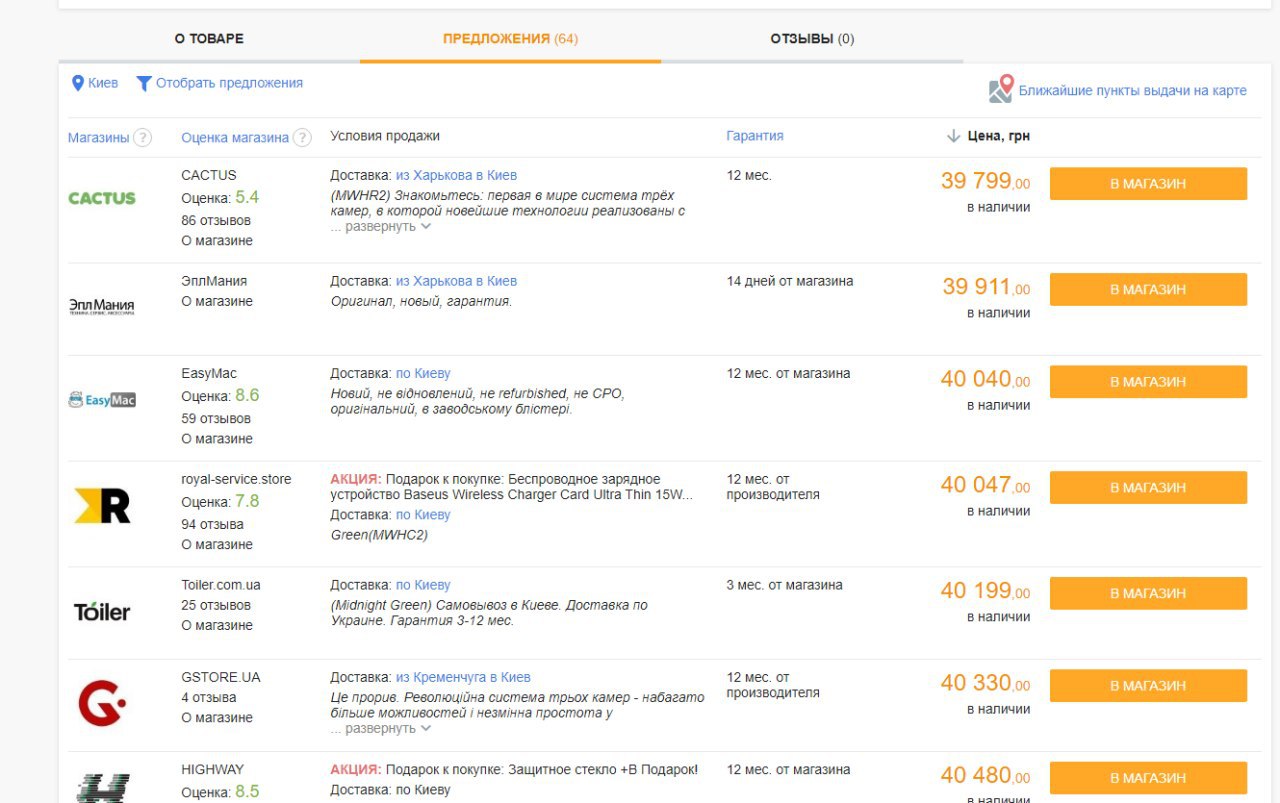
Task: Expand GSTORE.UA description via развернуть
Action: point(381,728)
